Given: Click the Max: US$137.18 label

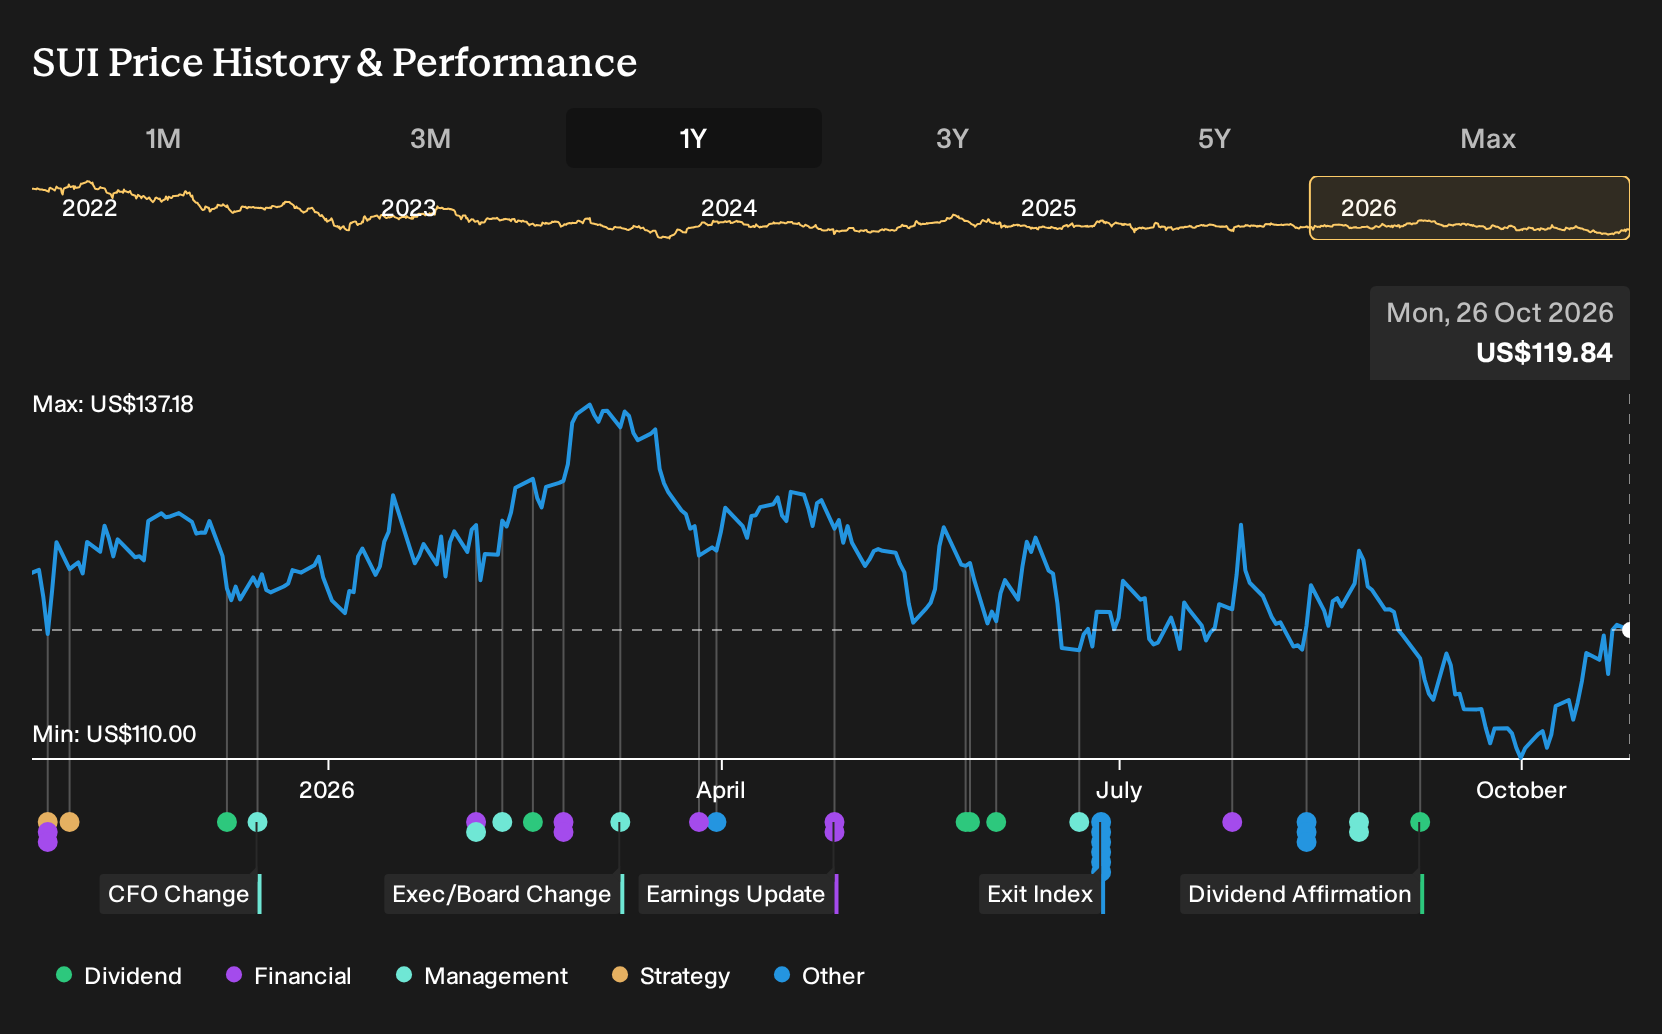Looking at the screenshot, I should 113,404.
